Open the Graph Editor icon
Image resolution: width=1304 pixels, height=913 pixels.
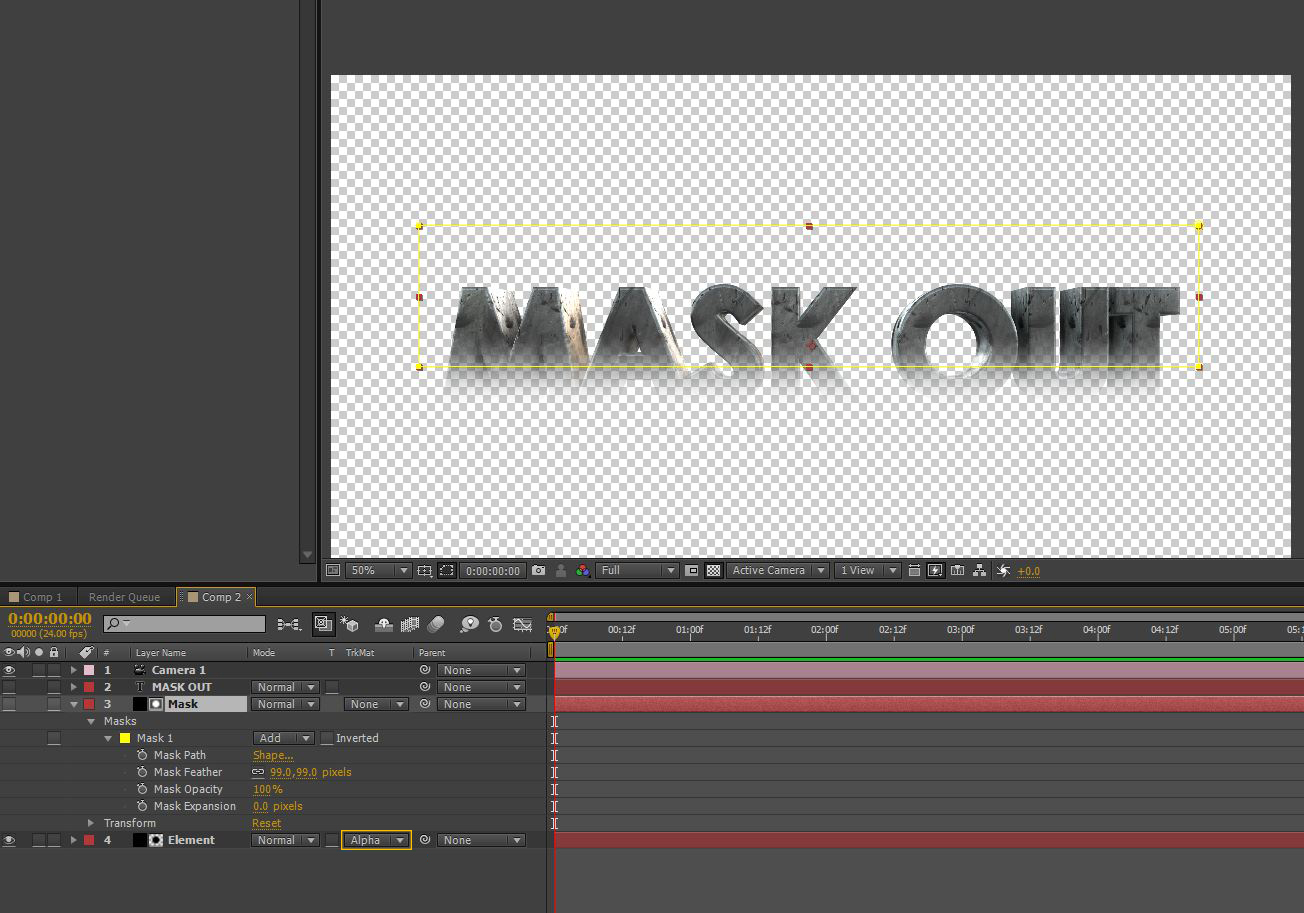pyautogui.click(x=522, y=624)
